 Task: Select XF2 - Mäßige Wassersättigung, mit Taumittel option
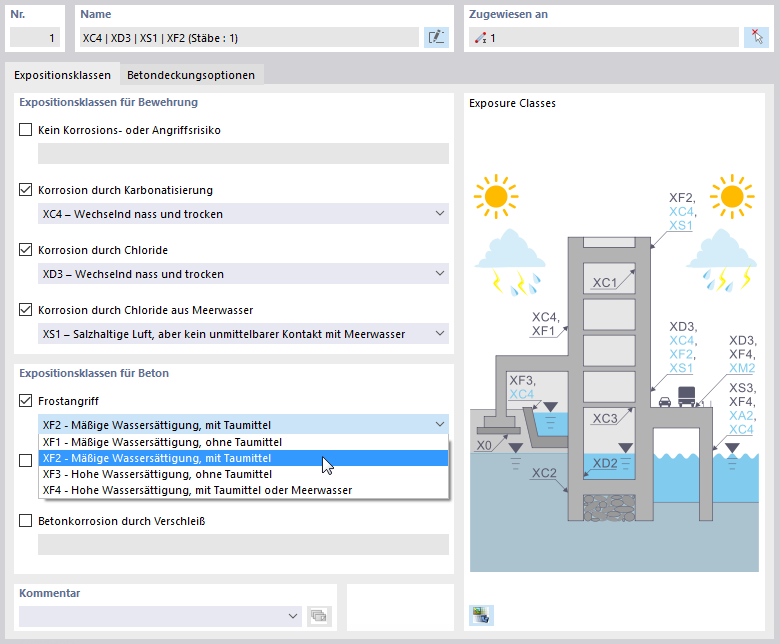[243, 458]
